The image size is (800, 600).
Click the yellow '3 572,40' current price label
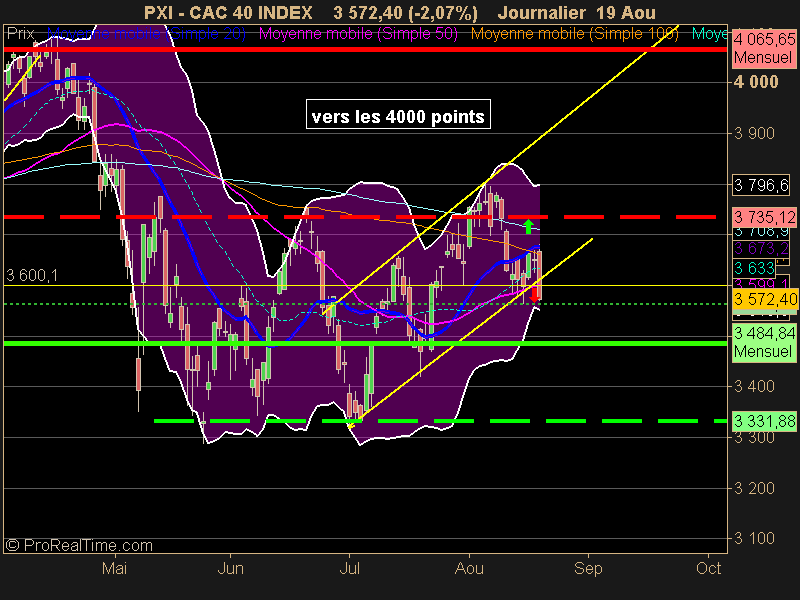pos(765,299)
